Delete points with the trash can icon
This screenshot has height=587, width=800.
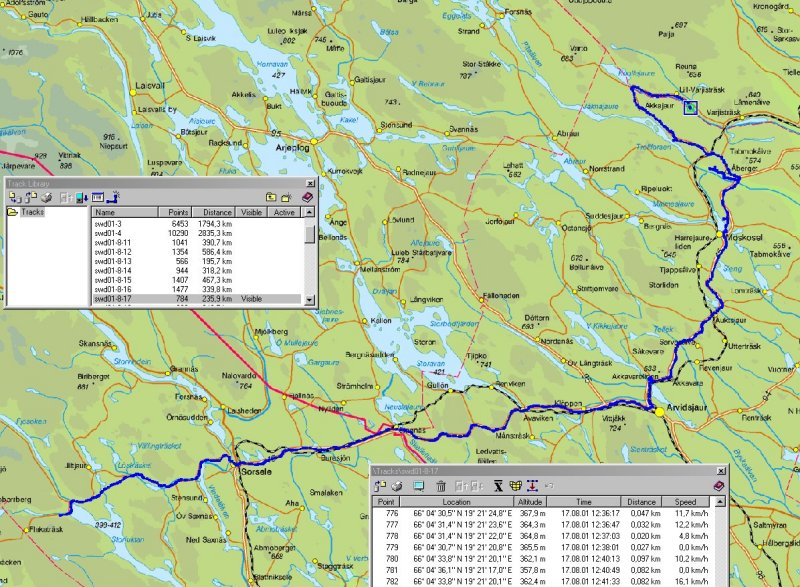[440, 485]
